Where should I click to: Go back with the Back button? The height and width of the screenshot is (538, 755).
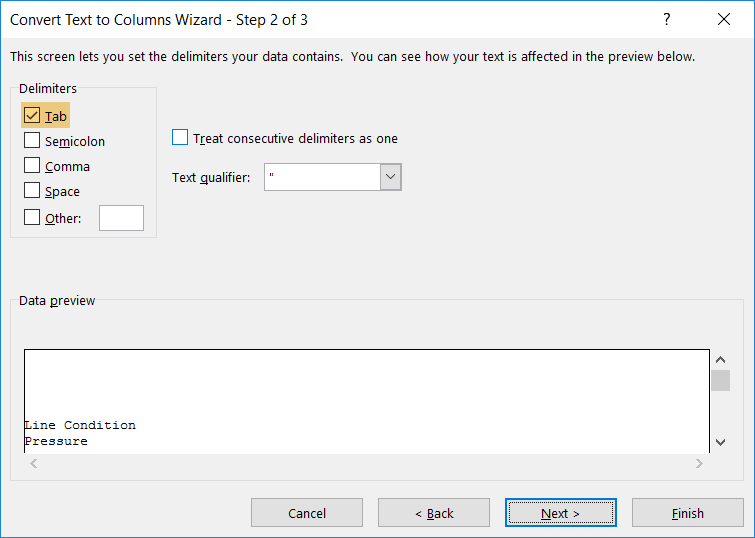click(434, 513)
